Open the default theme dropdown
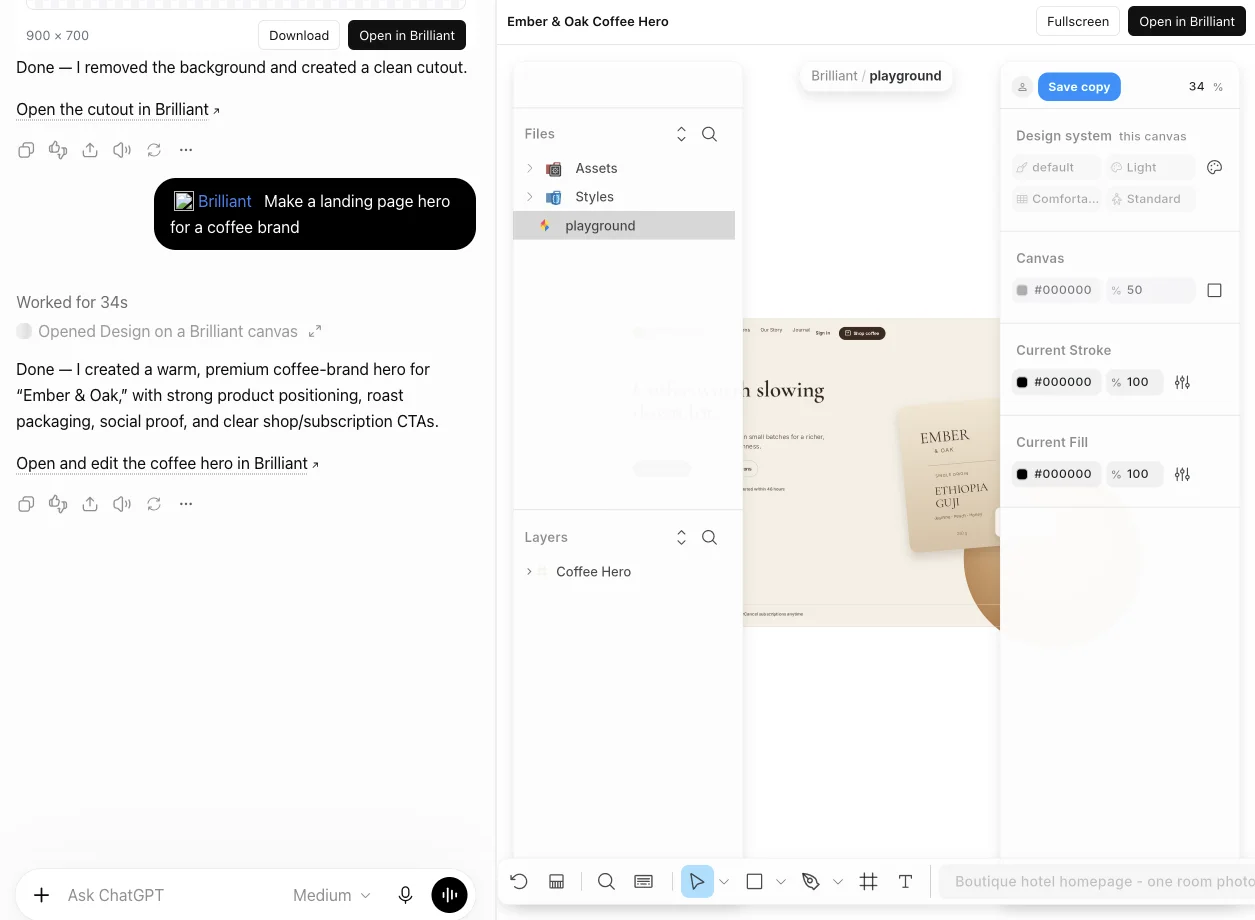1255x920 pixels. click(1056, 168)
